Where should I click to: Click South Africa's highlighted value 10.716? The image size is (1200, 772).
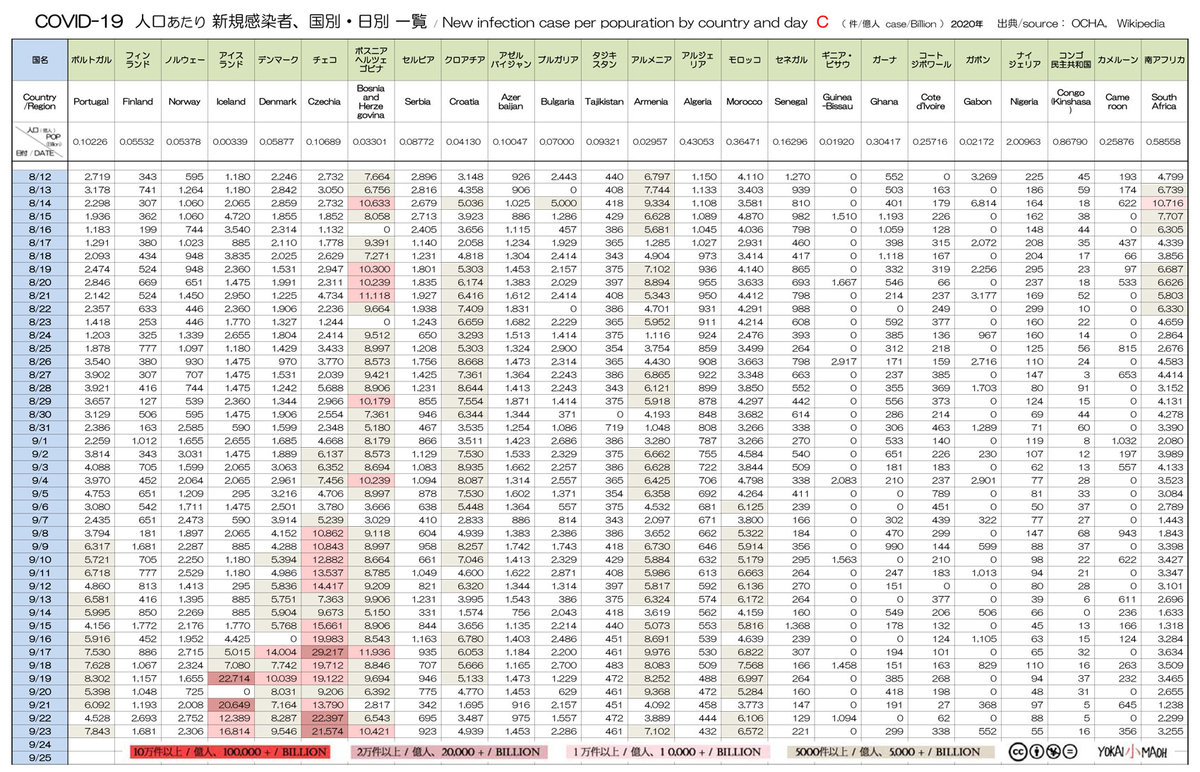[1166, 202]
